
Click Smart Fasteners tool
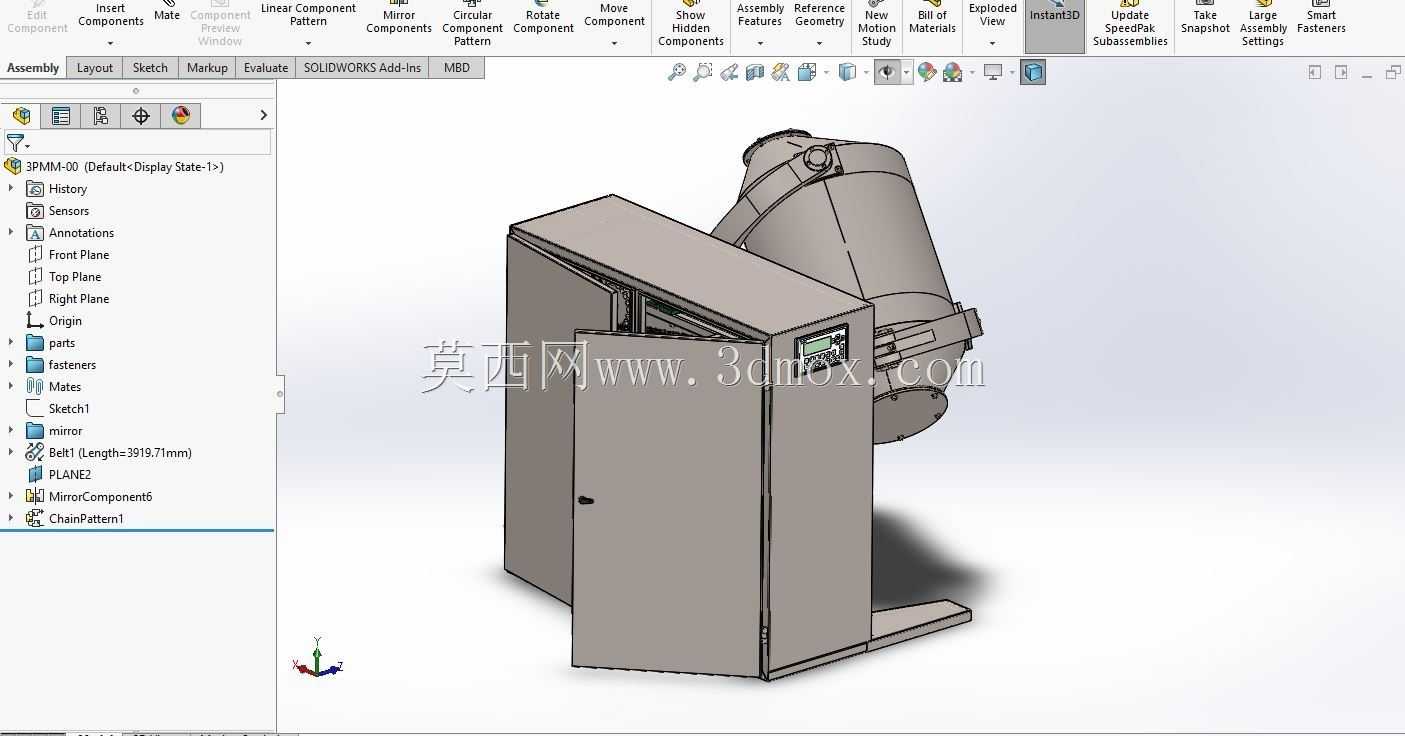1321,18
